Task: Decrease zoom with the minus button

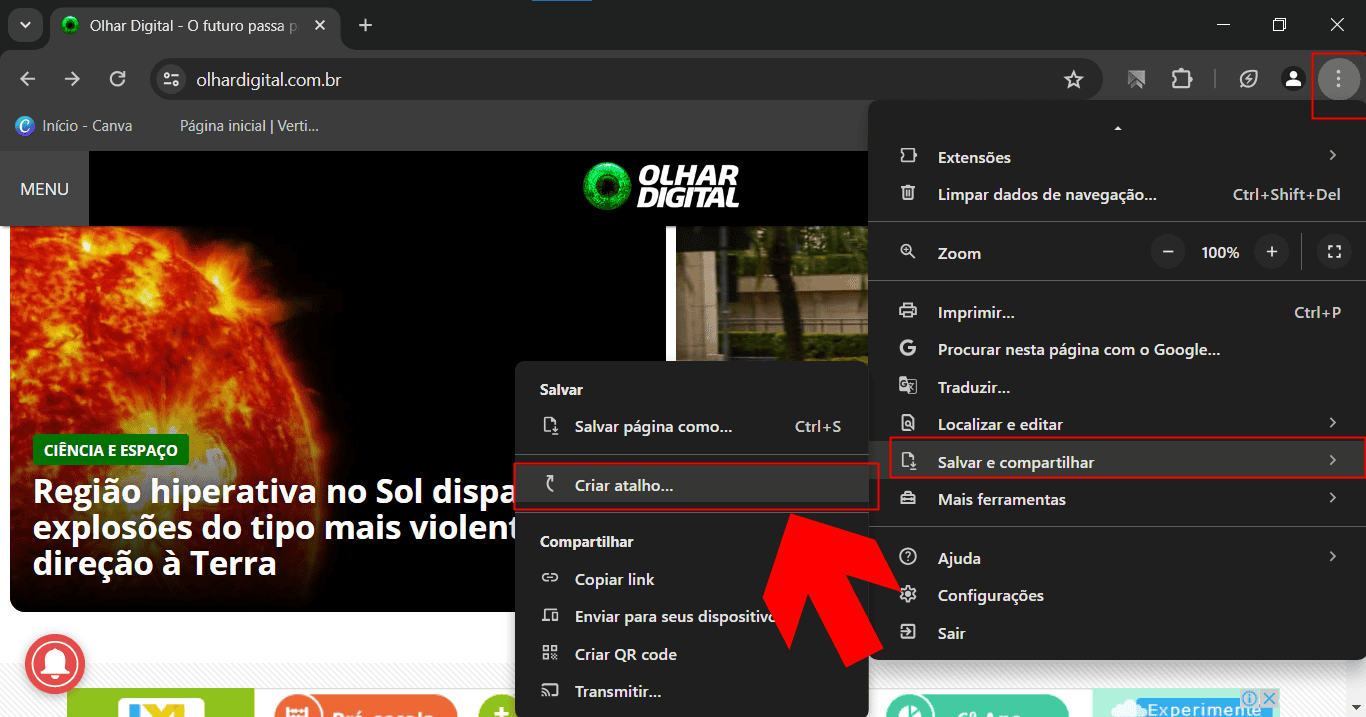Action: (x=1167, y=252)
